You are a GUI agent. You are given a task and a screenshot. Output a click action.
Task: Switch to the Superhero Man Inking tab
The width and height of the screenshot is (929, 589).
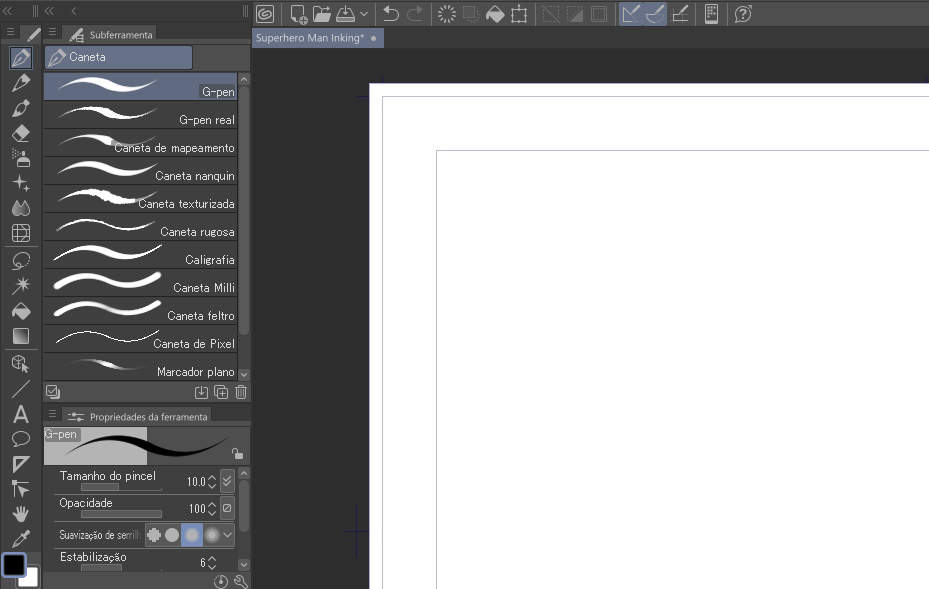pyautogui.click(x=310, y=38)
